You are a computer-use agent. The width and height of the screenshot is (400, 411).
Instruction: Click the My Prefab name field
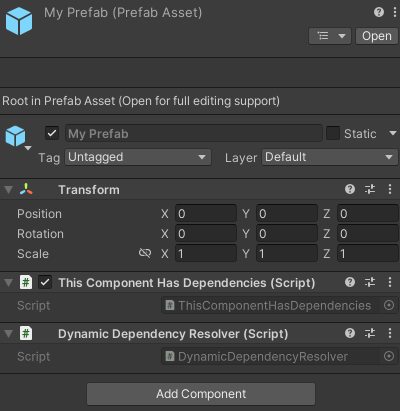(194, 133)
